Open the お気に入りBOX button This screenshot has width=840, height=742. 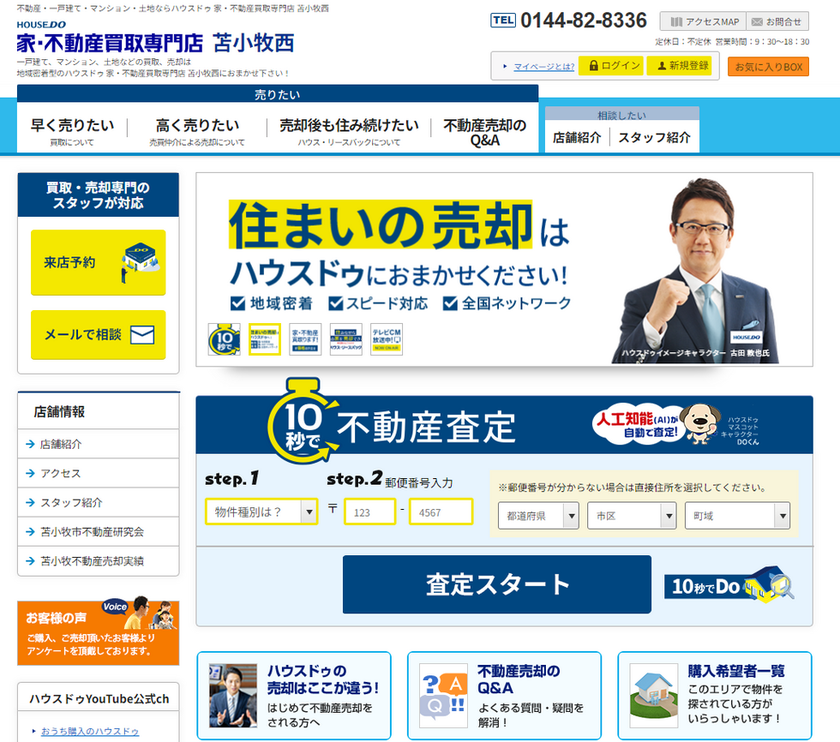pos(767,67)
